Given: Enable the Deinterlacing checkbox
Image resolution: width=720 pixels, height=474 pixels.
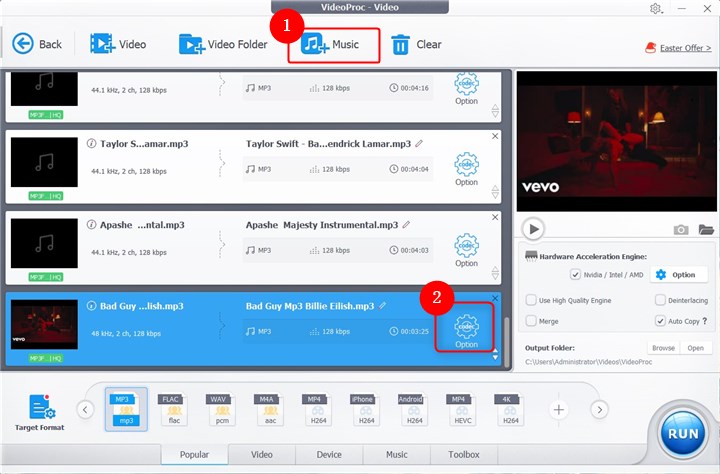Looking at the screenshot, I should click(660, 300).
